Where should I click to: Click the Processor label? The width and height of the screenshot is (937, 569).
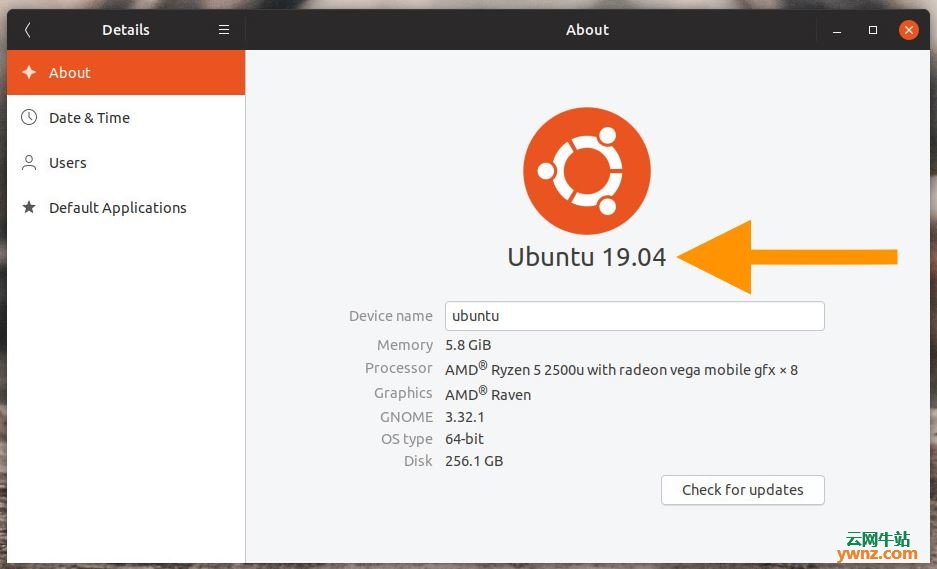pyautogui.click(x=399, y=368)
